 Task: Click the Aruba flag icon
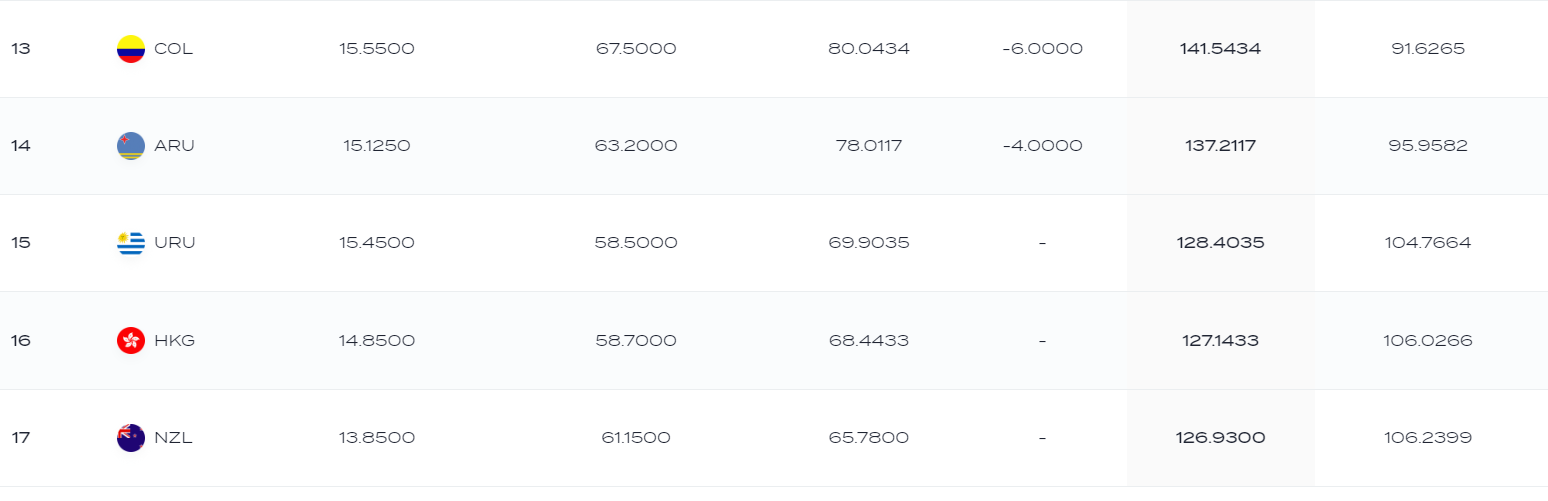(131, 146)
